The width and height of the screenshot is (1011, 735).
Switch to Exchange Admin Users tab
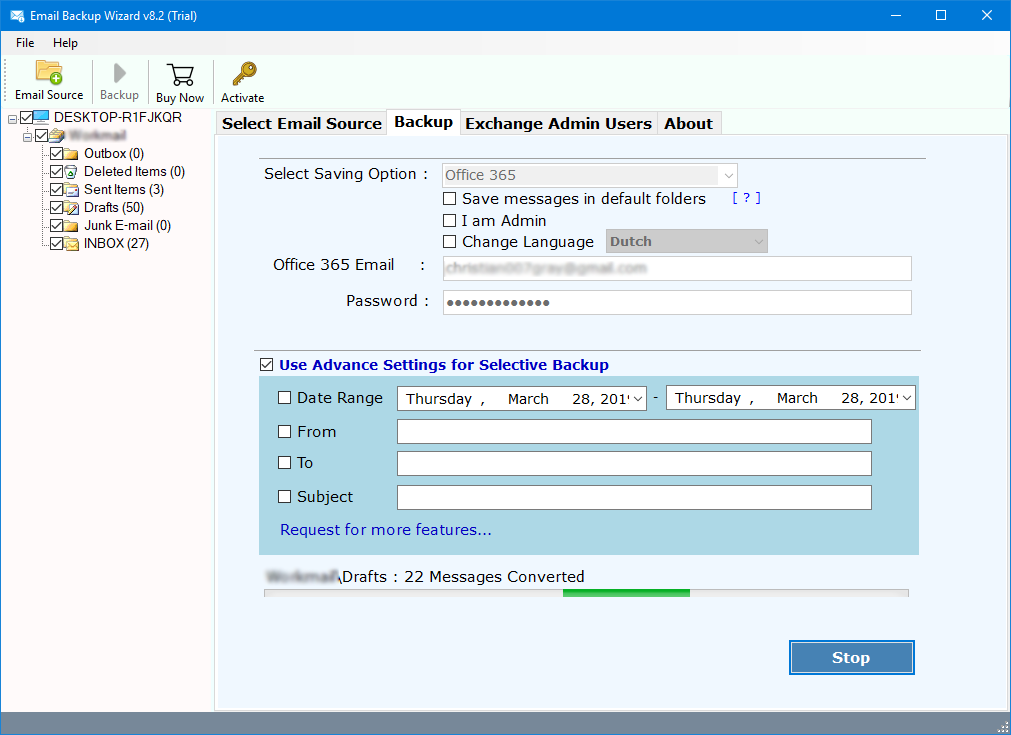(558, 124)
